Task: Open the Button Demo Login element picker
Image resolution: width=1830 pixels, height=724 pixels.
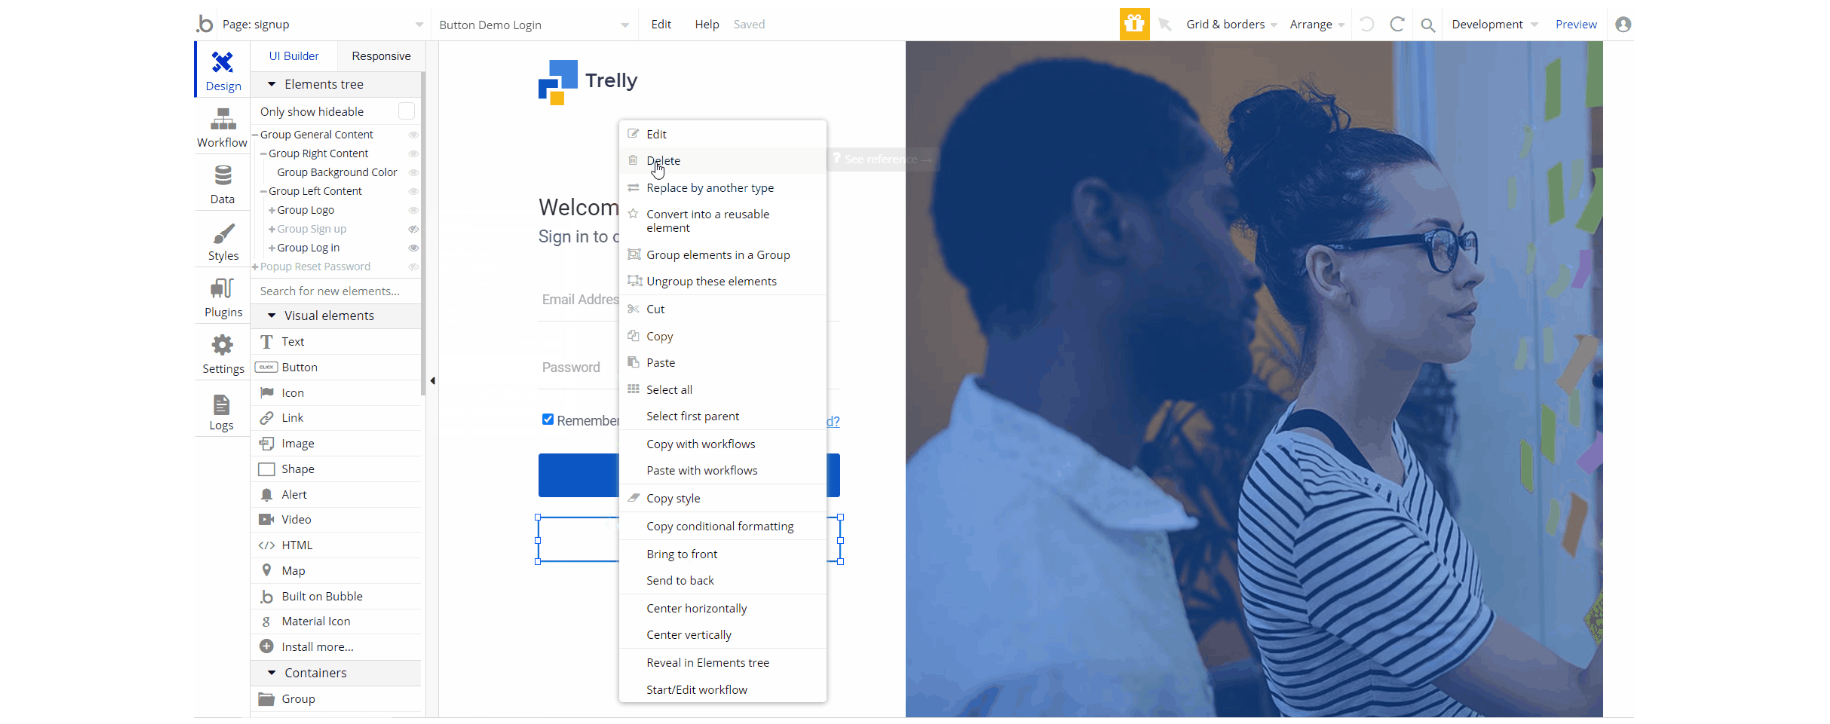Action: [x=534, y=24]
